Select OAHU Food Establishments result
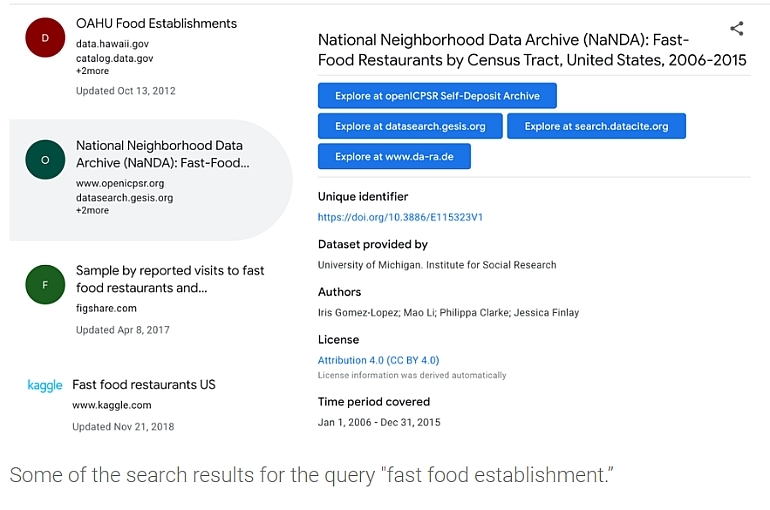Screen dimensions: 770x510 click(x=156, y=23)
